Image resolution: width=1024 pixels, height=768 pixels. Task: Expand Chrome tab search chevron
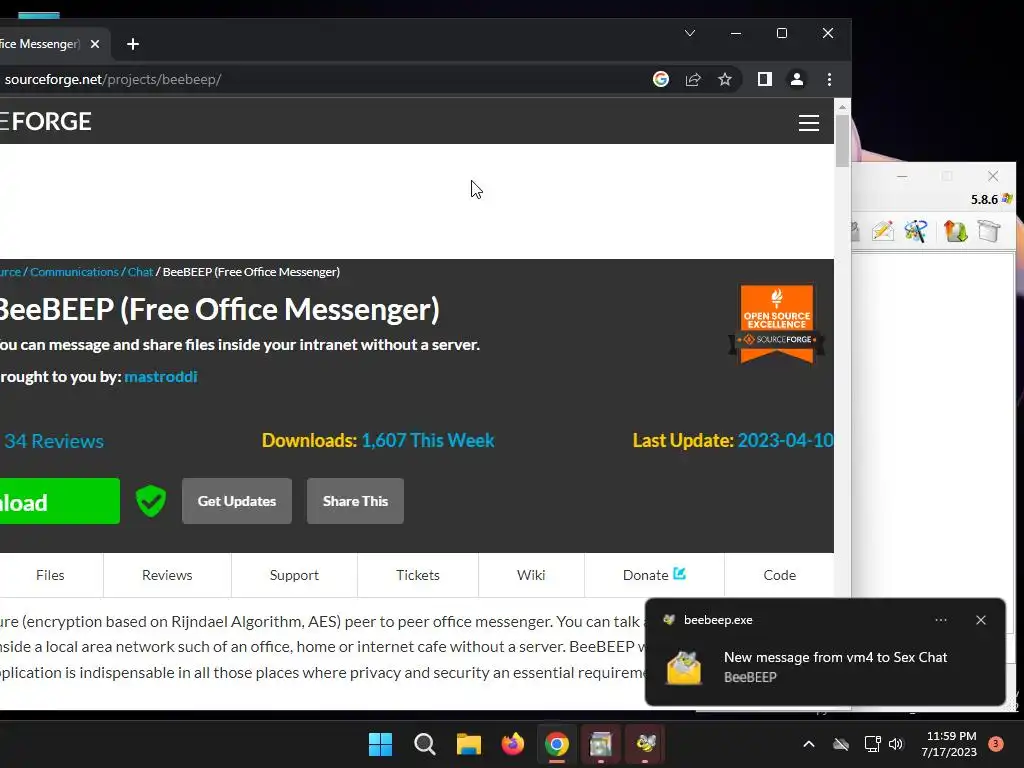pos(690,33)
